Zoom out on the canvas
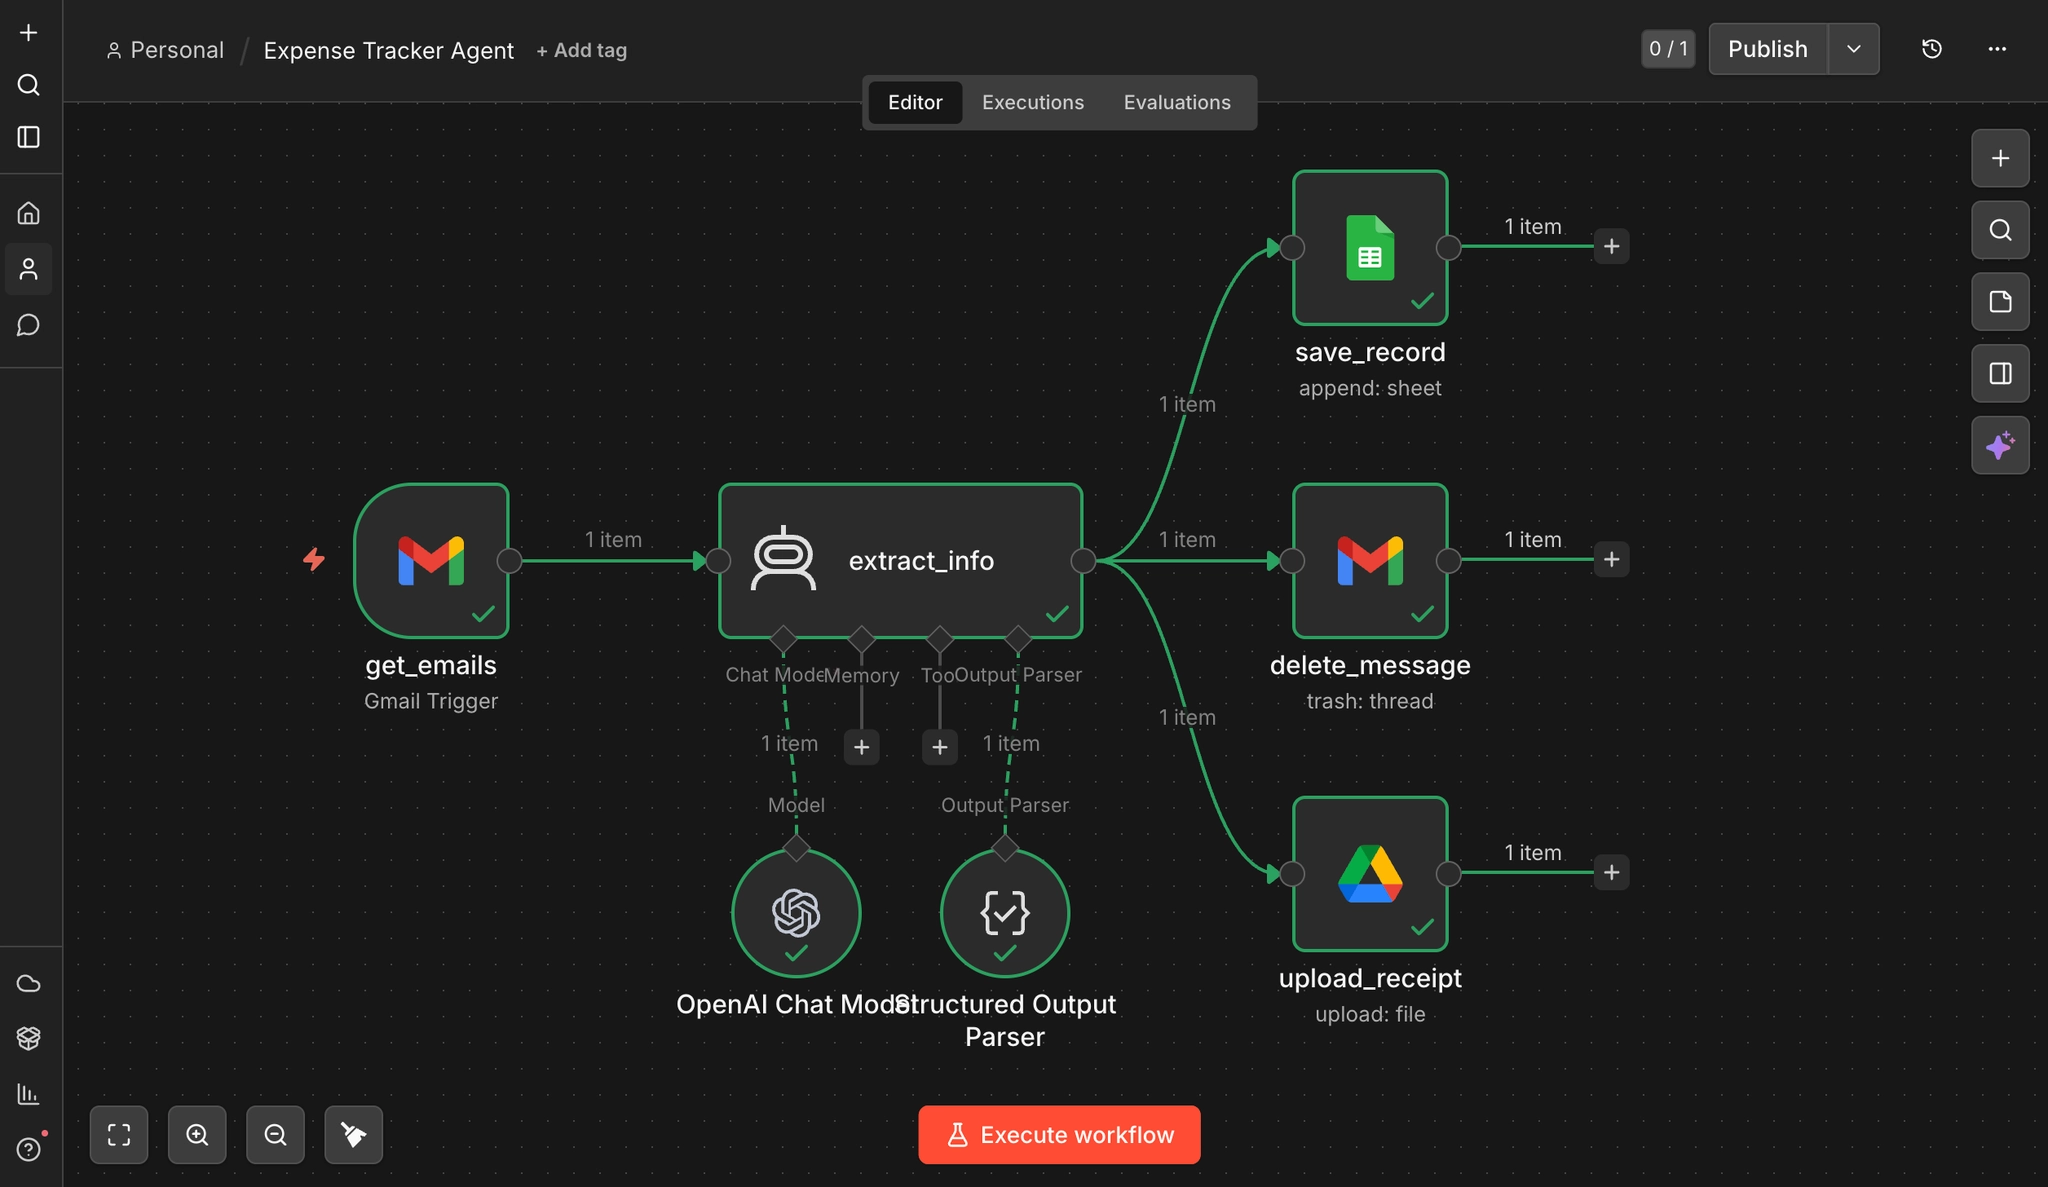This screenshot has height=1187, width=2048. click(x=275, y=1135)
